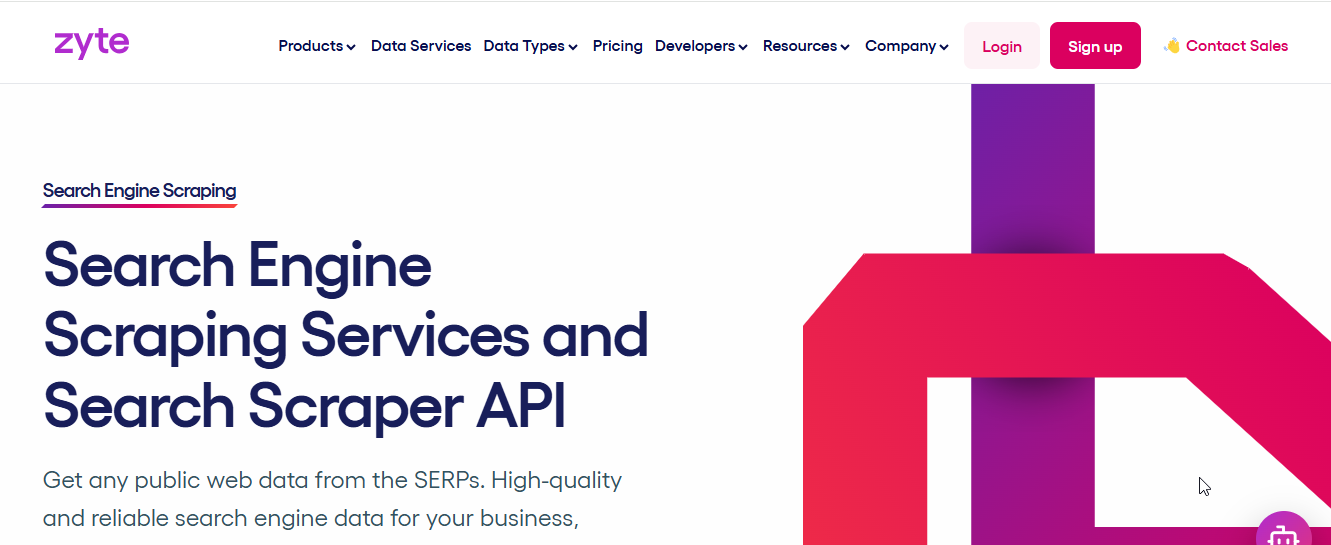Open the Data Types menu
Screen dimensions: 1331x545
[531, 46]
